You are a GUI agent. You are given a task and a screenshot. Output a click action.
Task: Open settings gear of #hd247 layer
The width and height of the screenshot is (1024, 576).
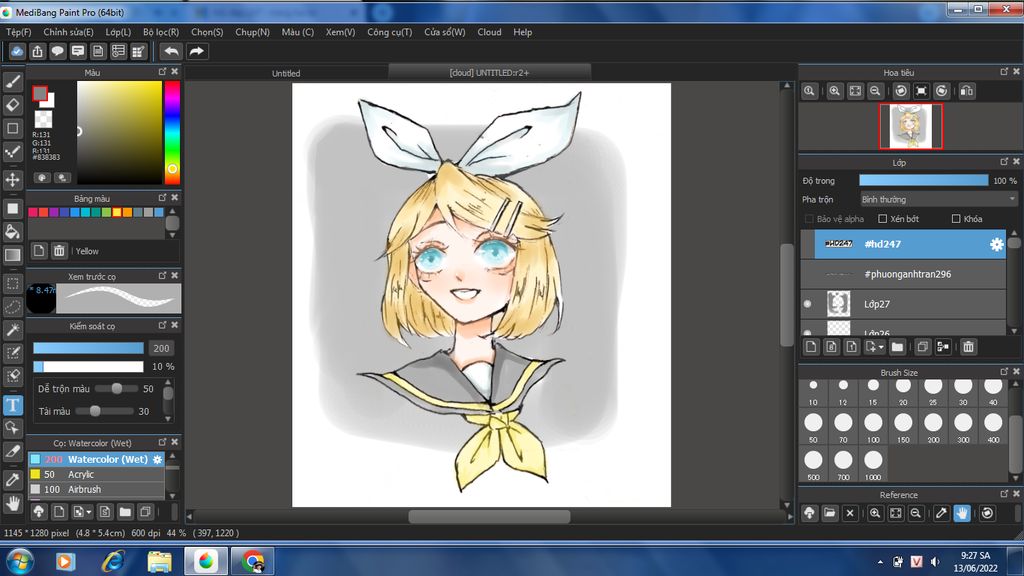click(x=996, y=244)
